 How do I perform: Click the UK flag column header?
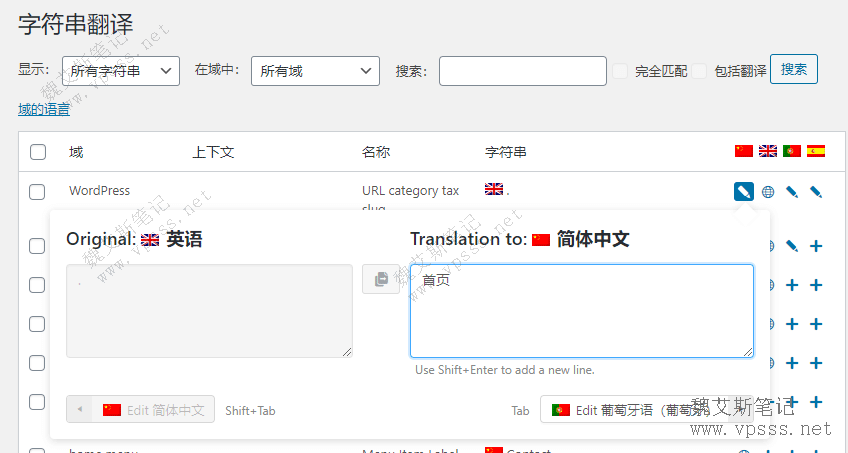coord(768,151)
